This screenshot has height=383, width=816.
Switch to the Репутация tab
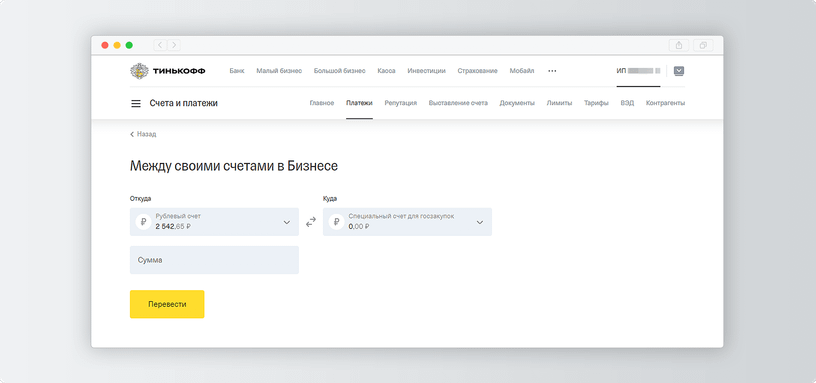click(x=401, y=103)
